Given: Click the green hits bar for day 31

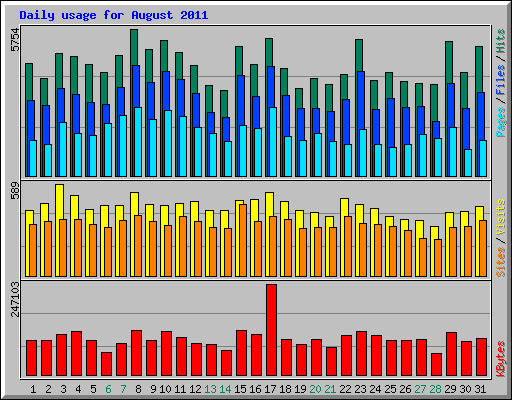Looking at the screenshot, I should pos(479,69).
